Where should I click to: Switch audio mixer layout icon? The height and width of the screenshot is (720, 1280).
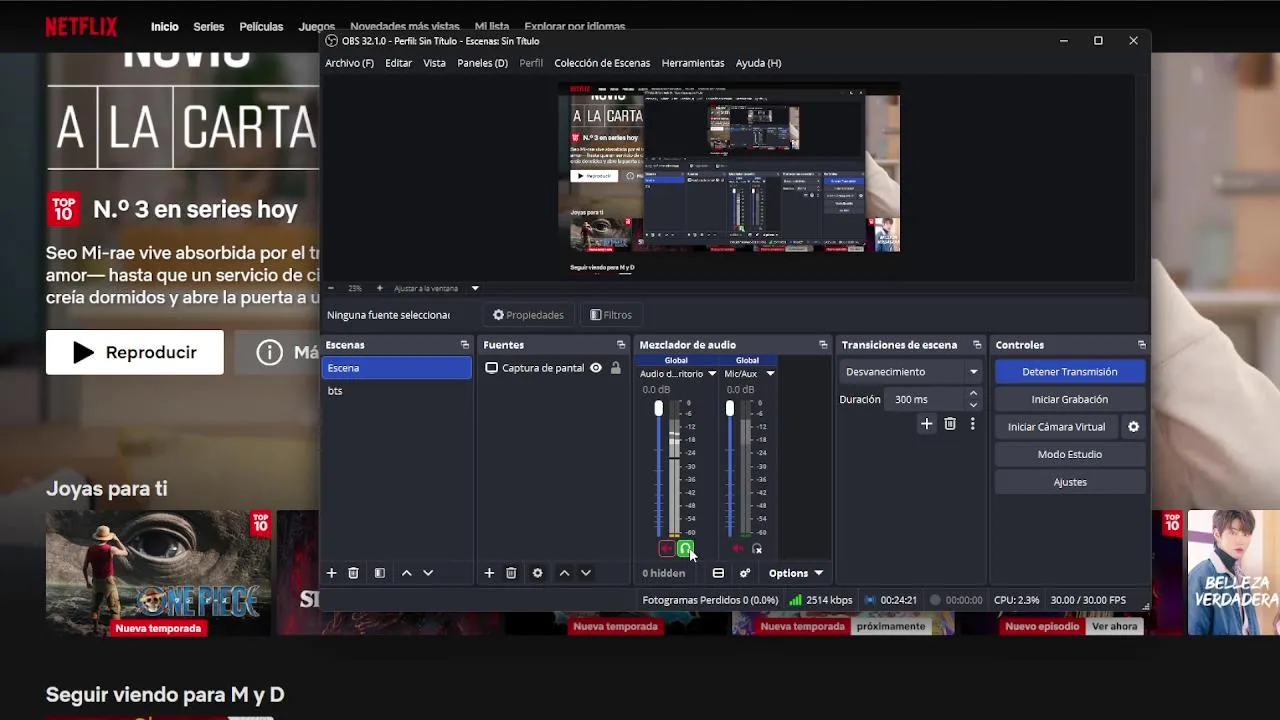[x=718, y=573]
